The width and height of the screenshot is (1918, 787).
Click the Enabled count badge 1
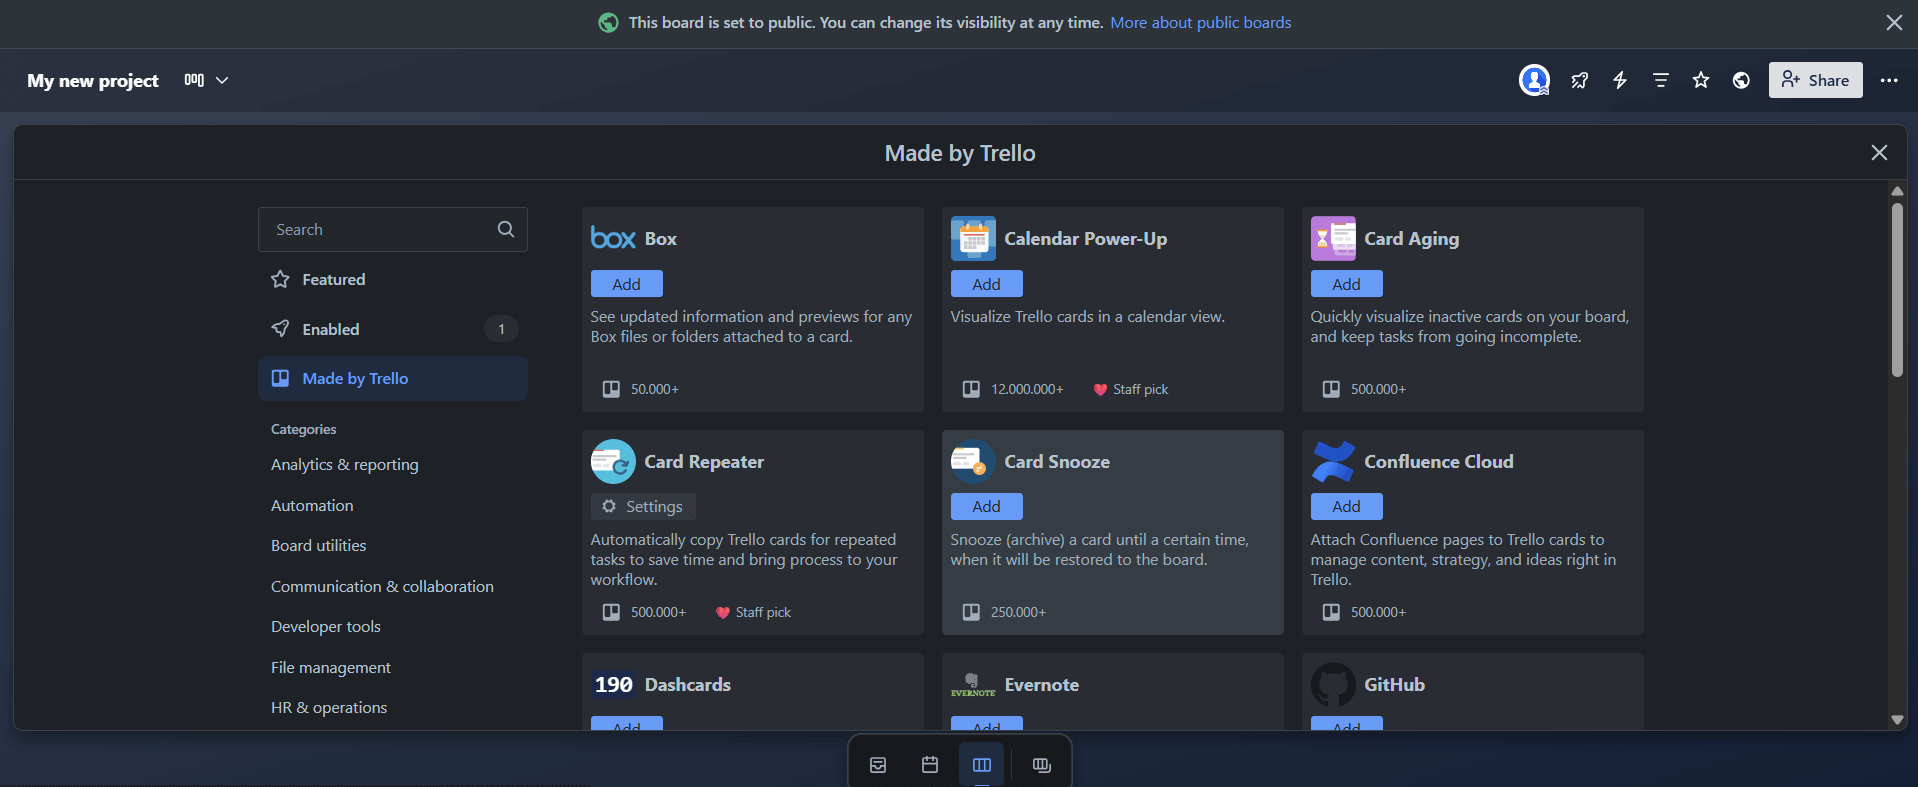point(501,329)
